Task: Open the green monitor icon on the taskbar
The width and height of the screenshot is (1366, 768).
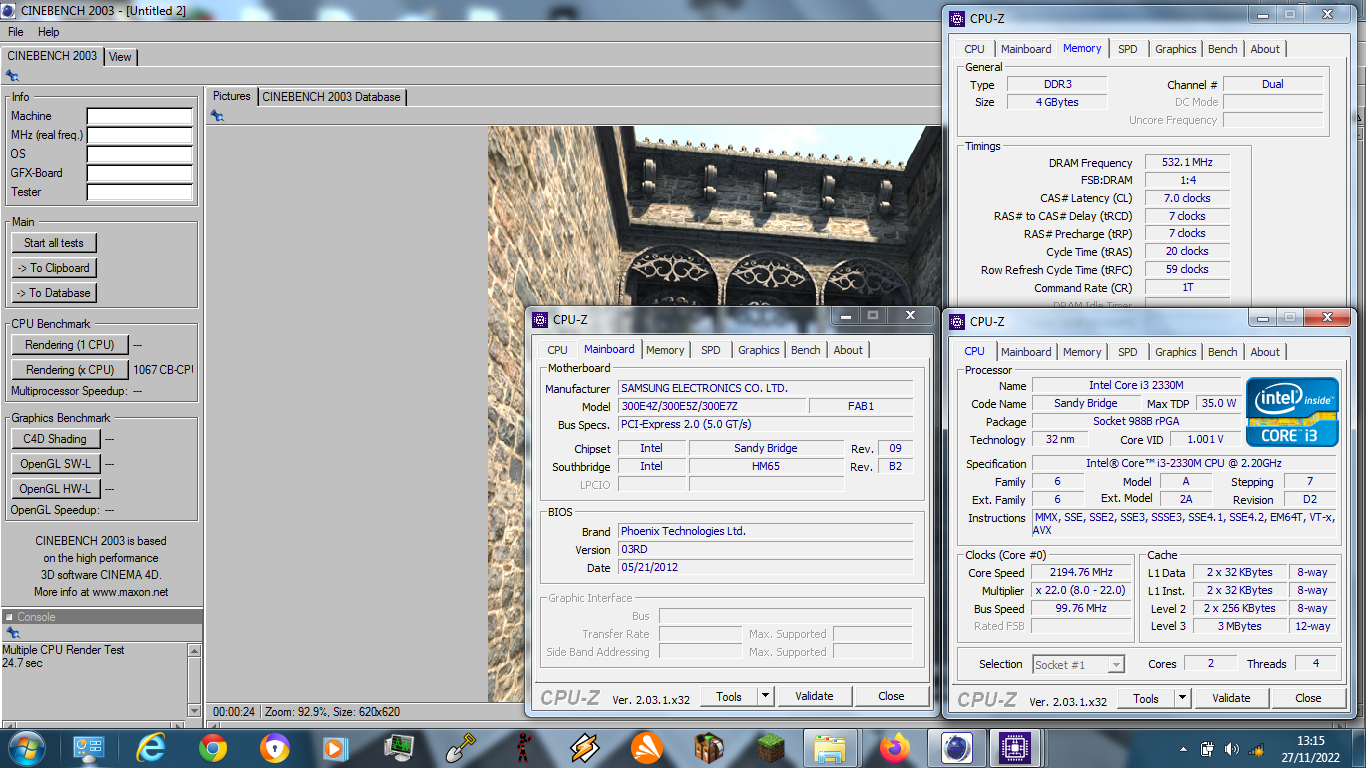Action: point(398,748)
